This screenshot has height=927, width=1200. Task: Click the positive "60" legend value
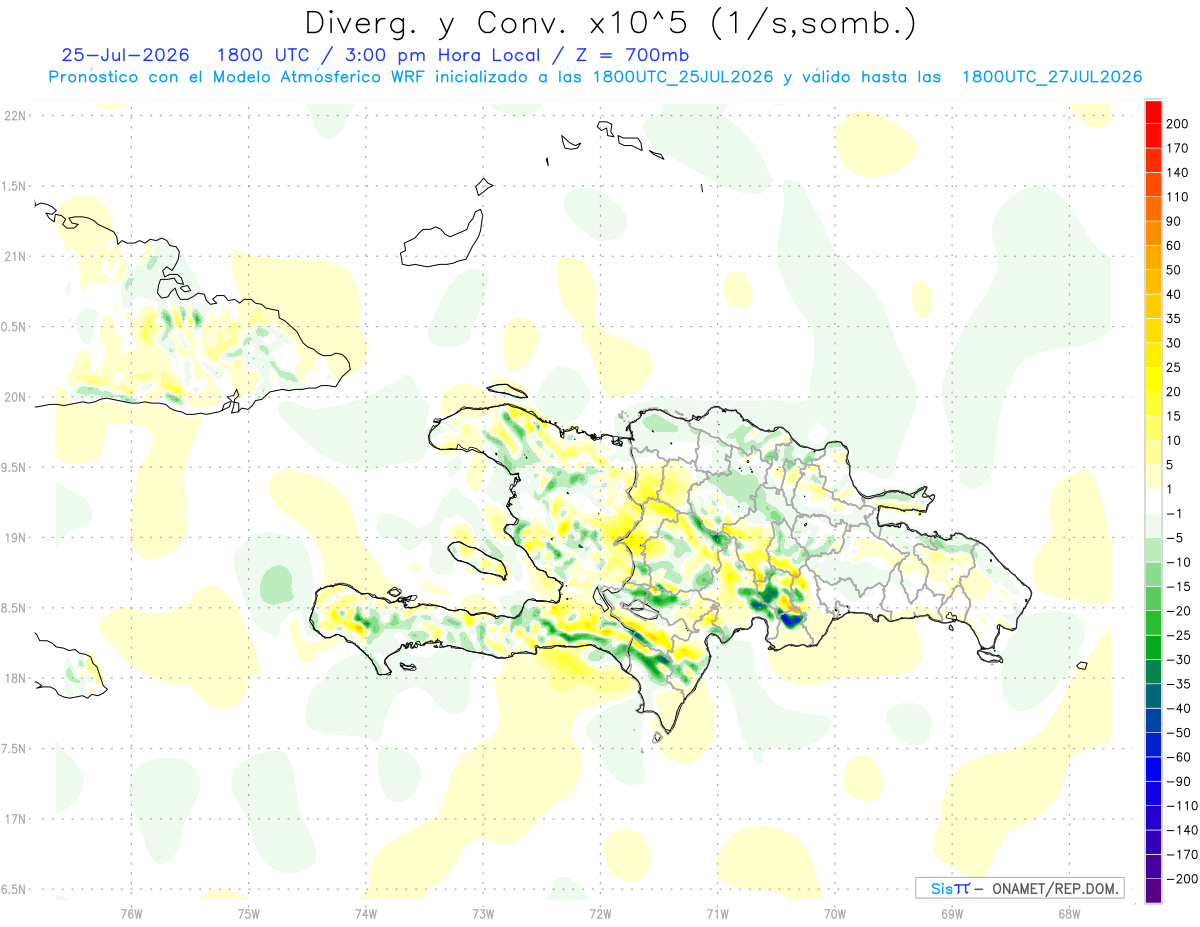tap(1174, 246)
